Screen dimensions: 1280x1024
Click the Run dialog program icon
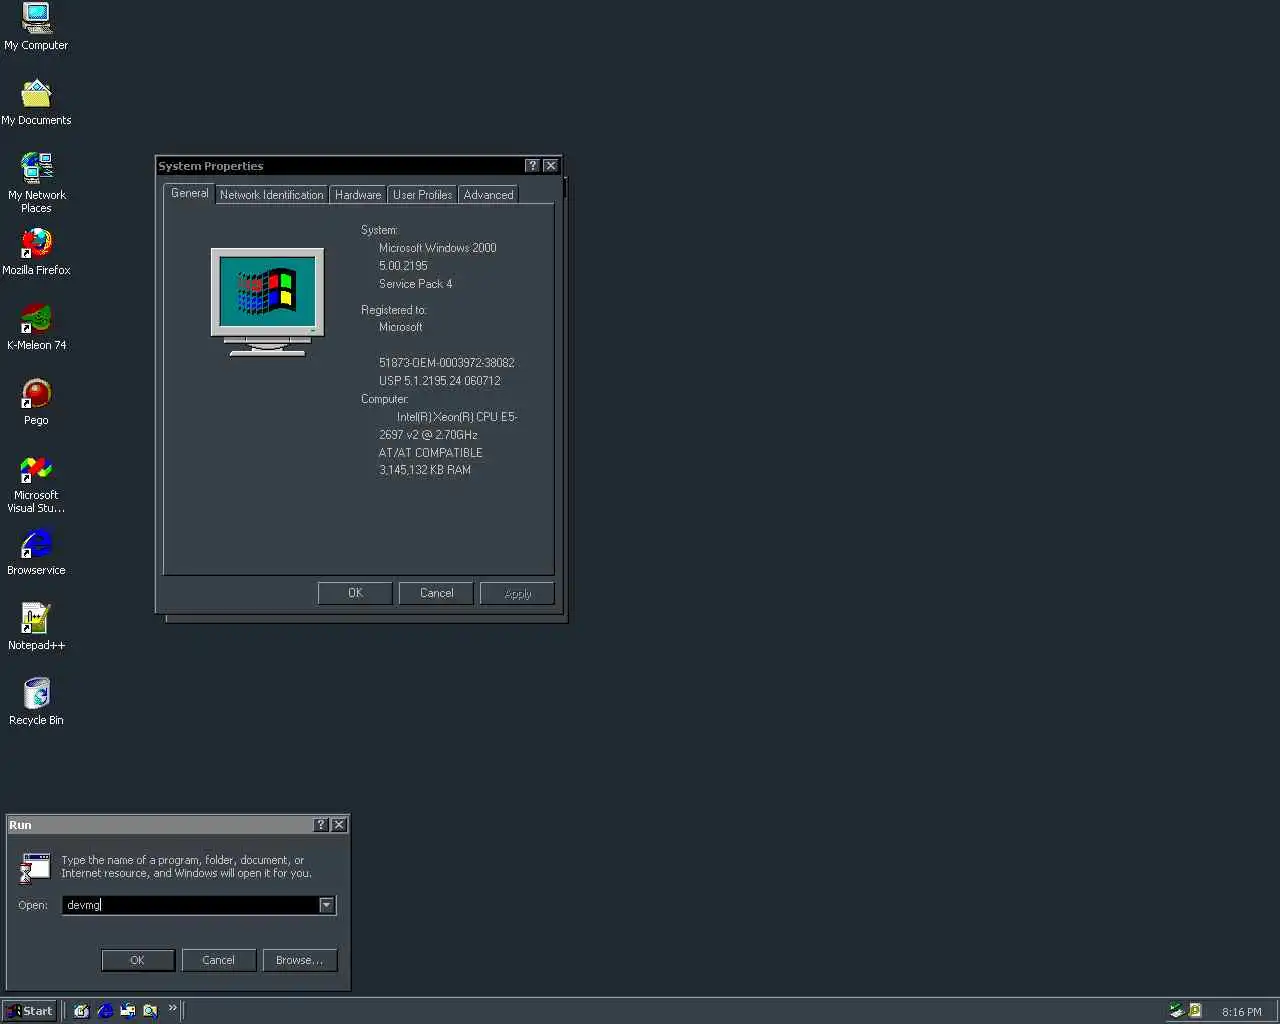(35, 868)
